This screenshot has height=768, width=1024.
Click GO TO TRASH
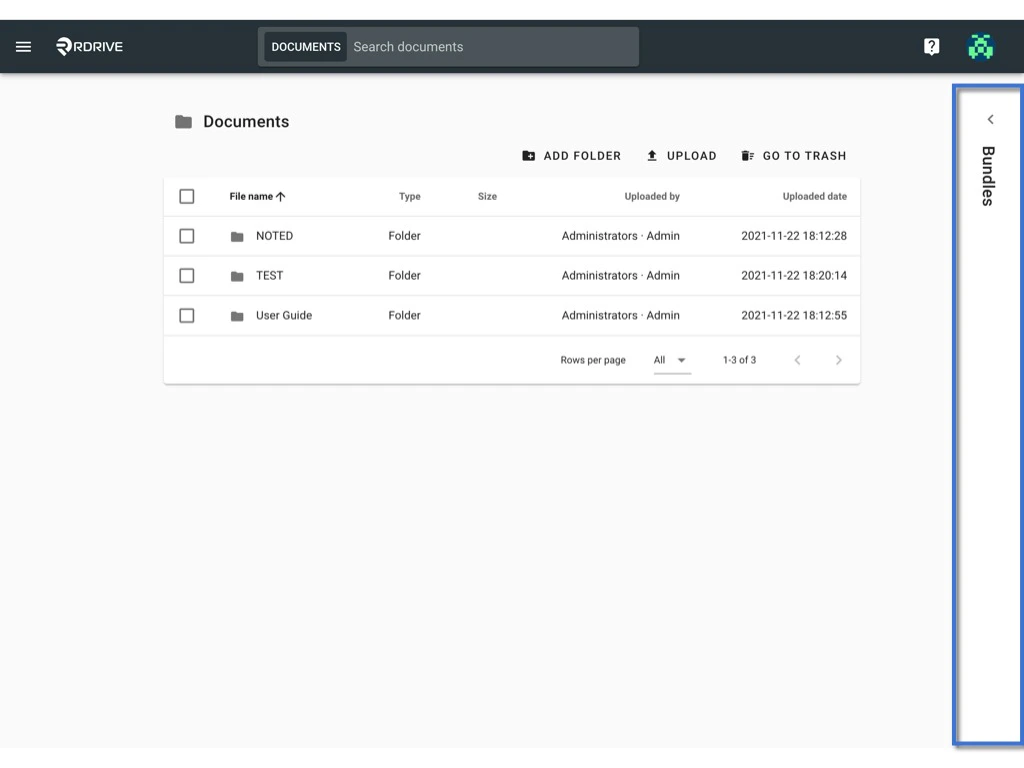click(x=793, y=156)
